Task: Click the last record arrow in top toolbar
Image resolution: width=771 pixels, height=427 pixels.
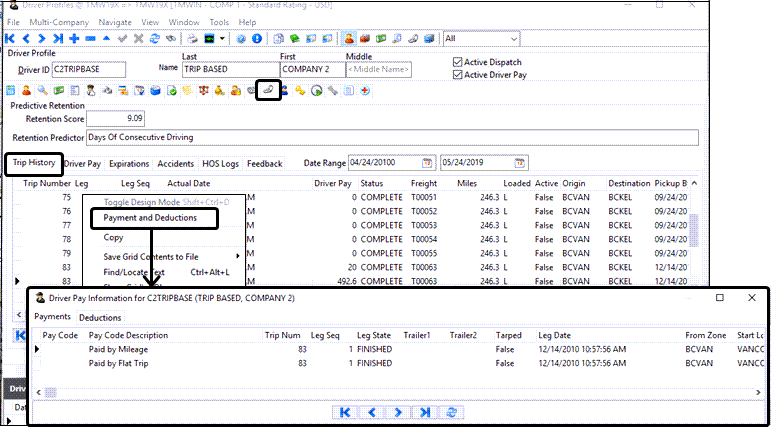Action: tap(58, 38)
